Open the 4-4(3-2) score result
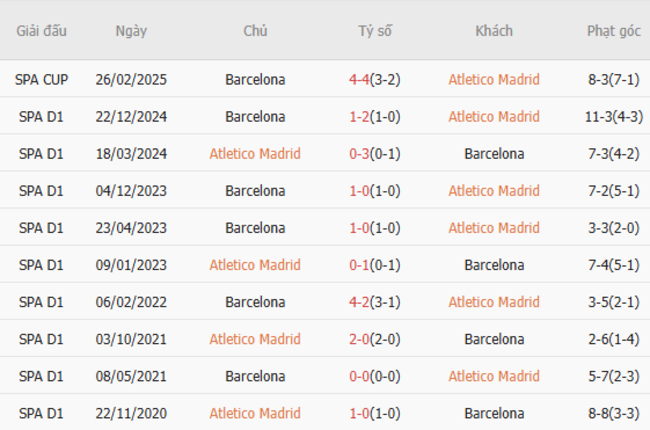The image size is (650, 430). (x=375, y=79)
